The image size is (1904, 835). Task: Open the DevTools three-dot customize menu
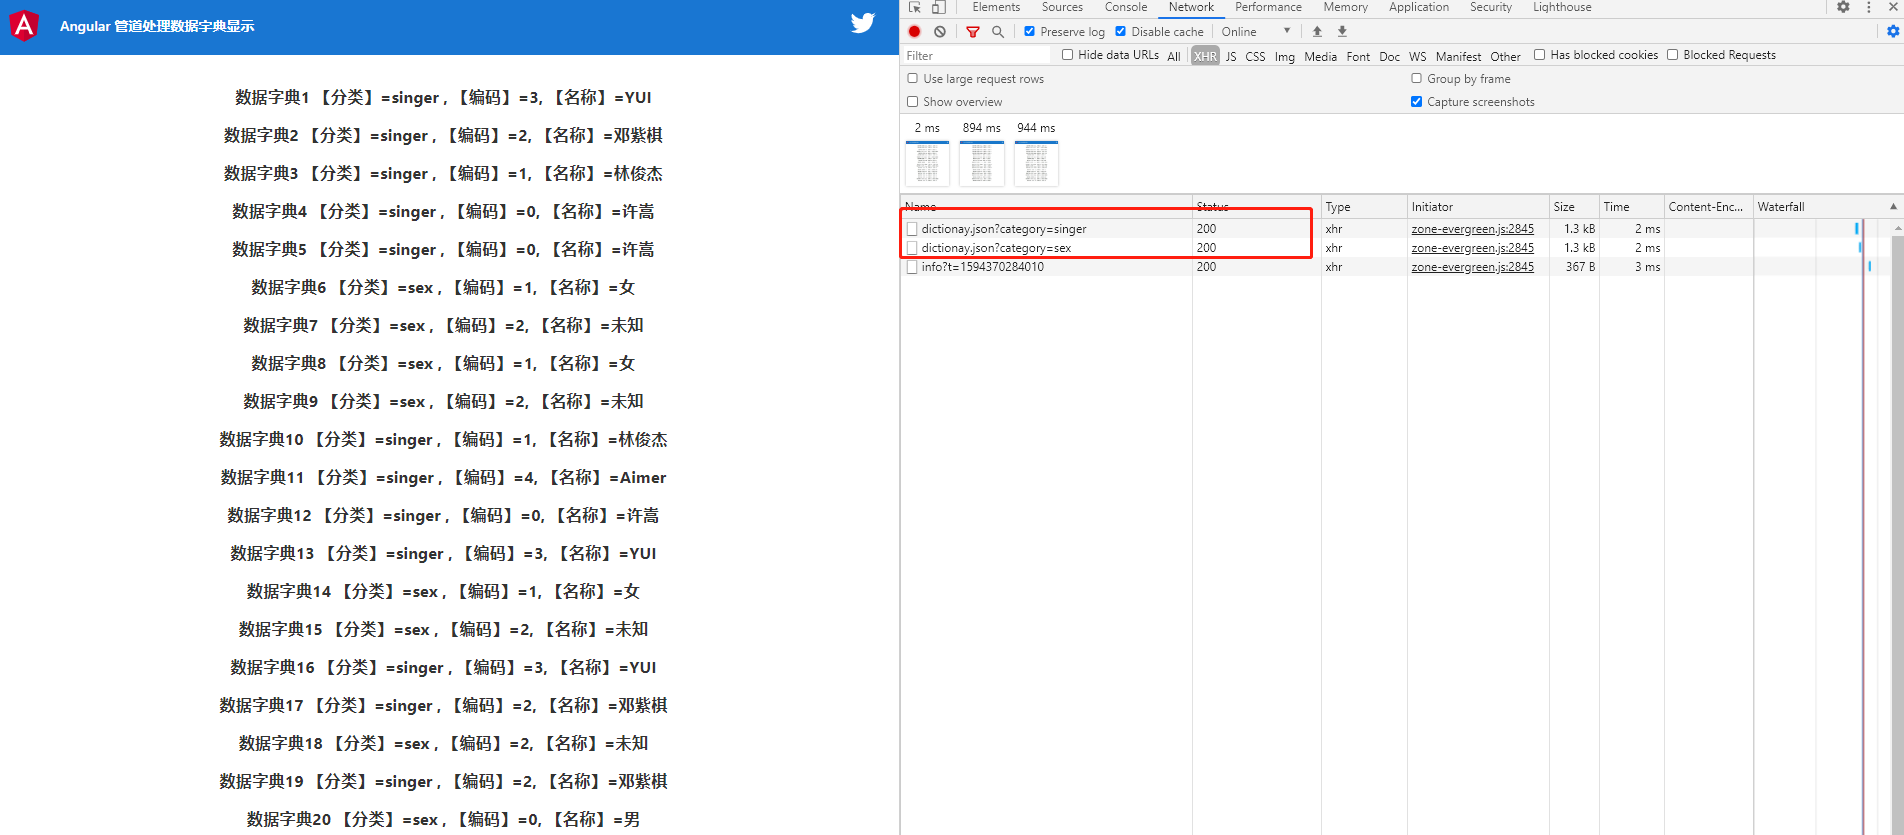pos(1868,7)
